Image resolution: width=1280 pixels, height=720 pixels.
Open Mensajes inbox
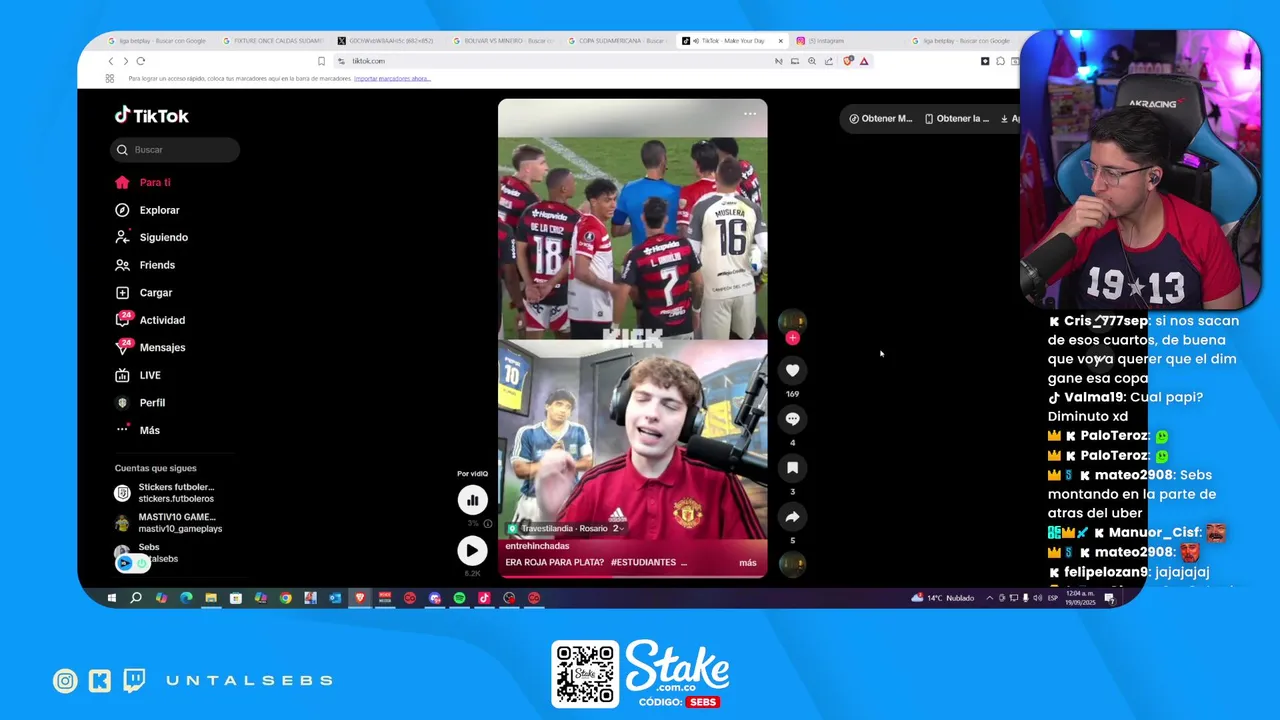150,347
